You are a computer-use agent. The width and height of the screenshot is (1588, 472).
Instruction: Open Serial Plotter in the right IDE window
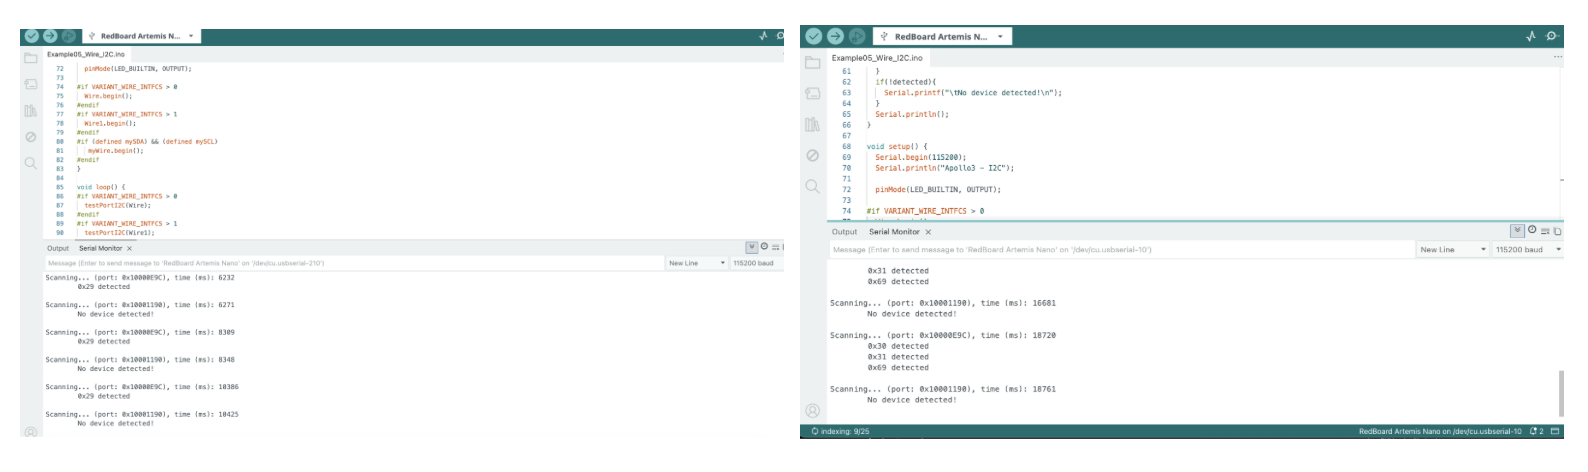click(x=1531, y=36)
